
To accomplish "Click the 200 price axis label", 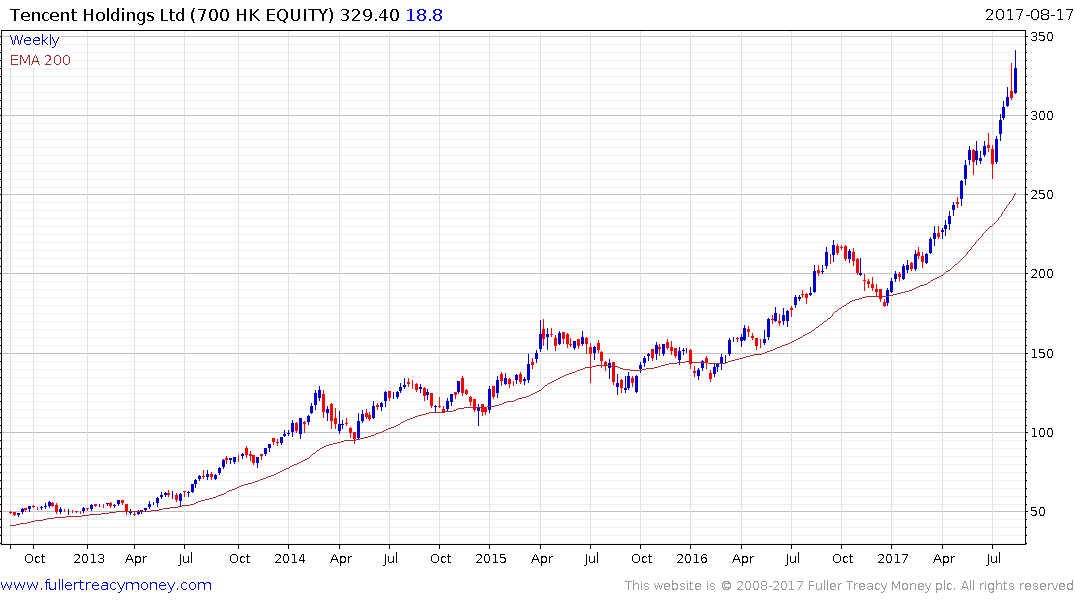I will (1042, 274).
